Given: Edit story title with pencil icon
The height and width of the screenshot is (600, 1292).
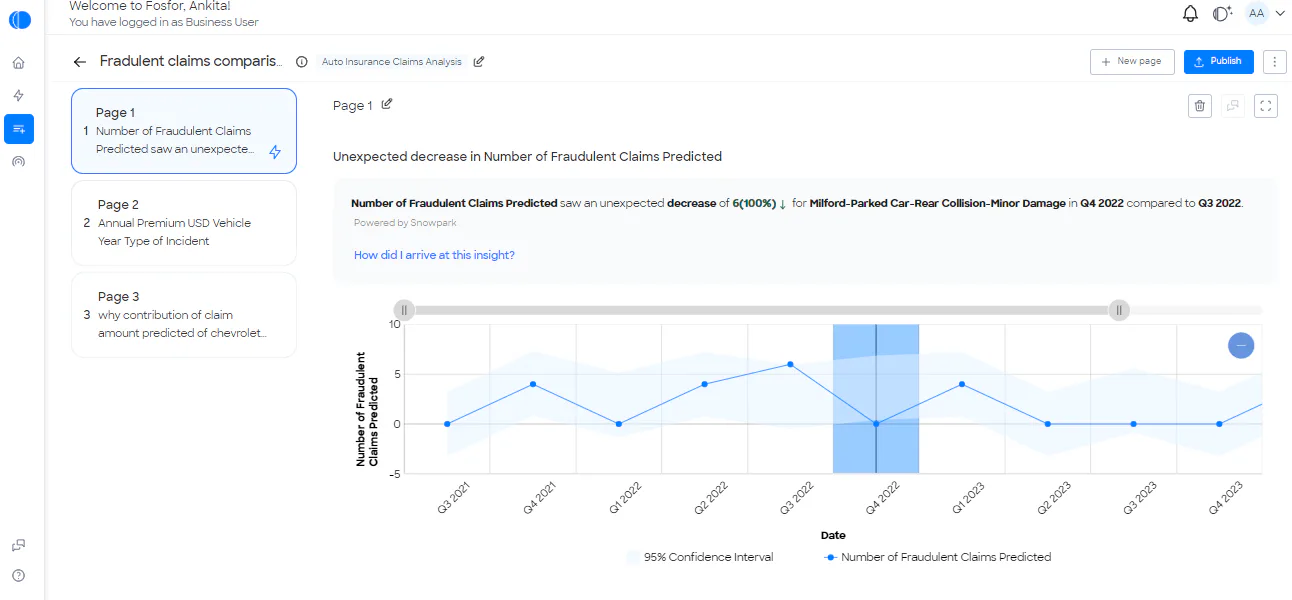Looking at the screenshot, I should click(479, 62).
